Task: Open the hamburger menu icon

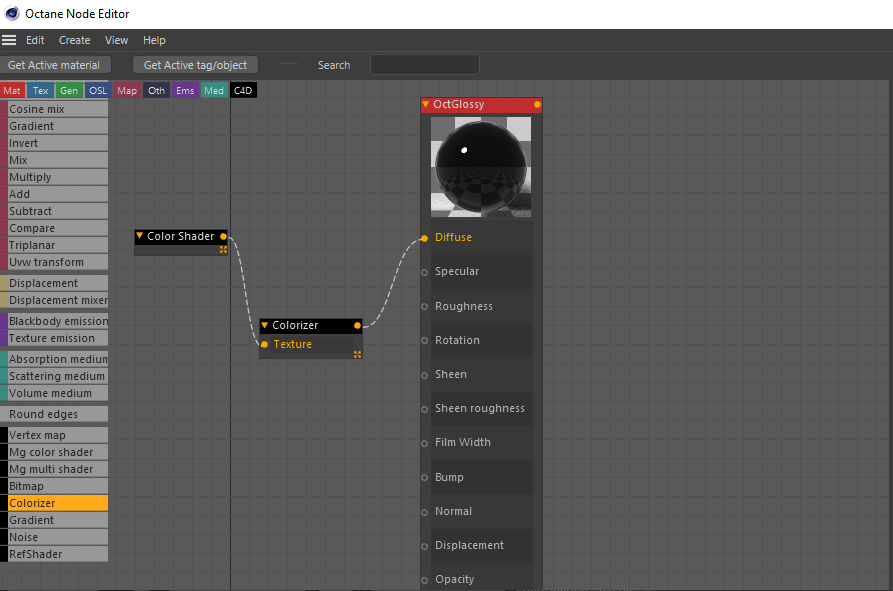Action: [x=9, y=40]
